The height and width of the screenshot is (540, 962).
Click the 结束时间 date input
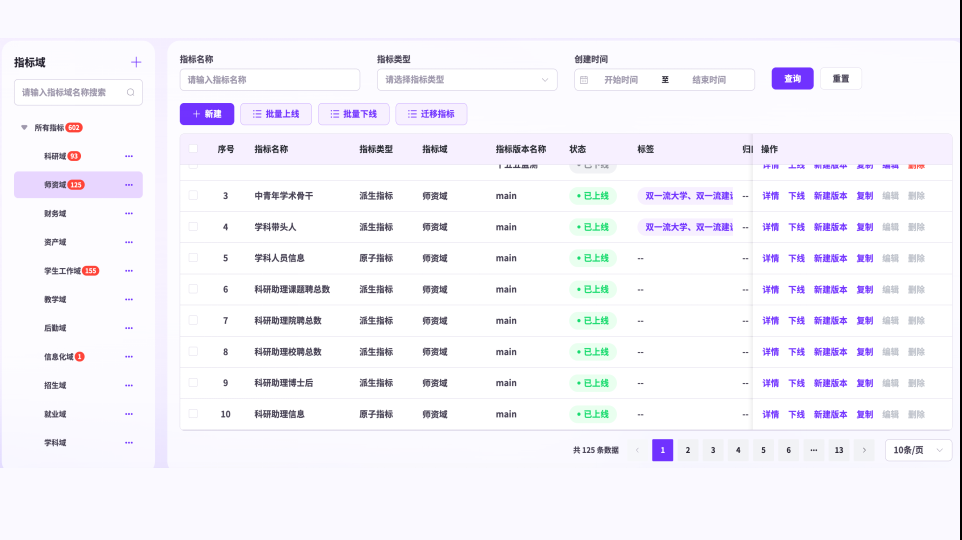point(709,80)
